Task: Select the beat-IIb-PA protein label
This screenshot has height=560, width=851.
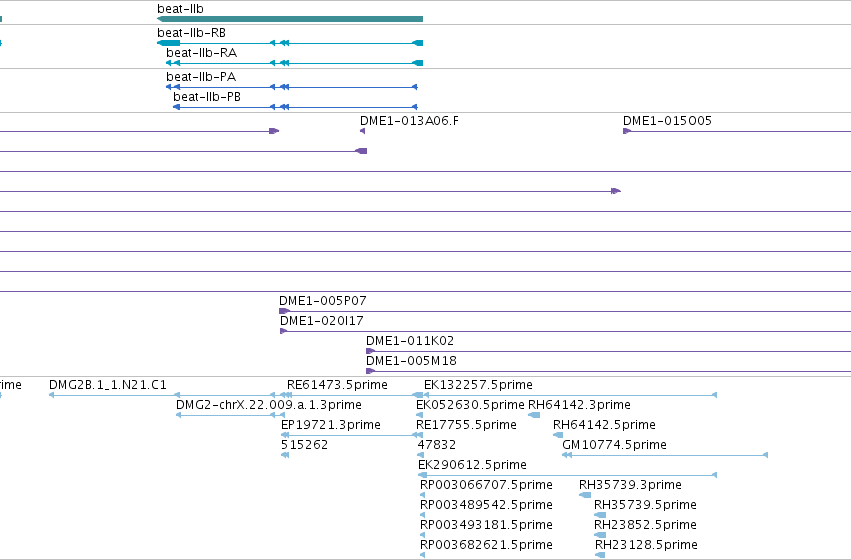Action: point(201,77)
